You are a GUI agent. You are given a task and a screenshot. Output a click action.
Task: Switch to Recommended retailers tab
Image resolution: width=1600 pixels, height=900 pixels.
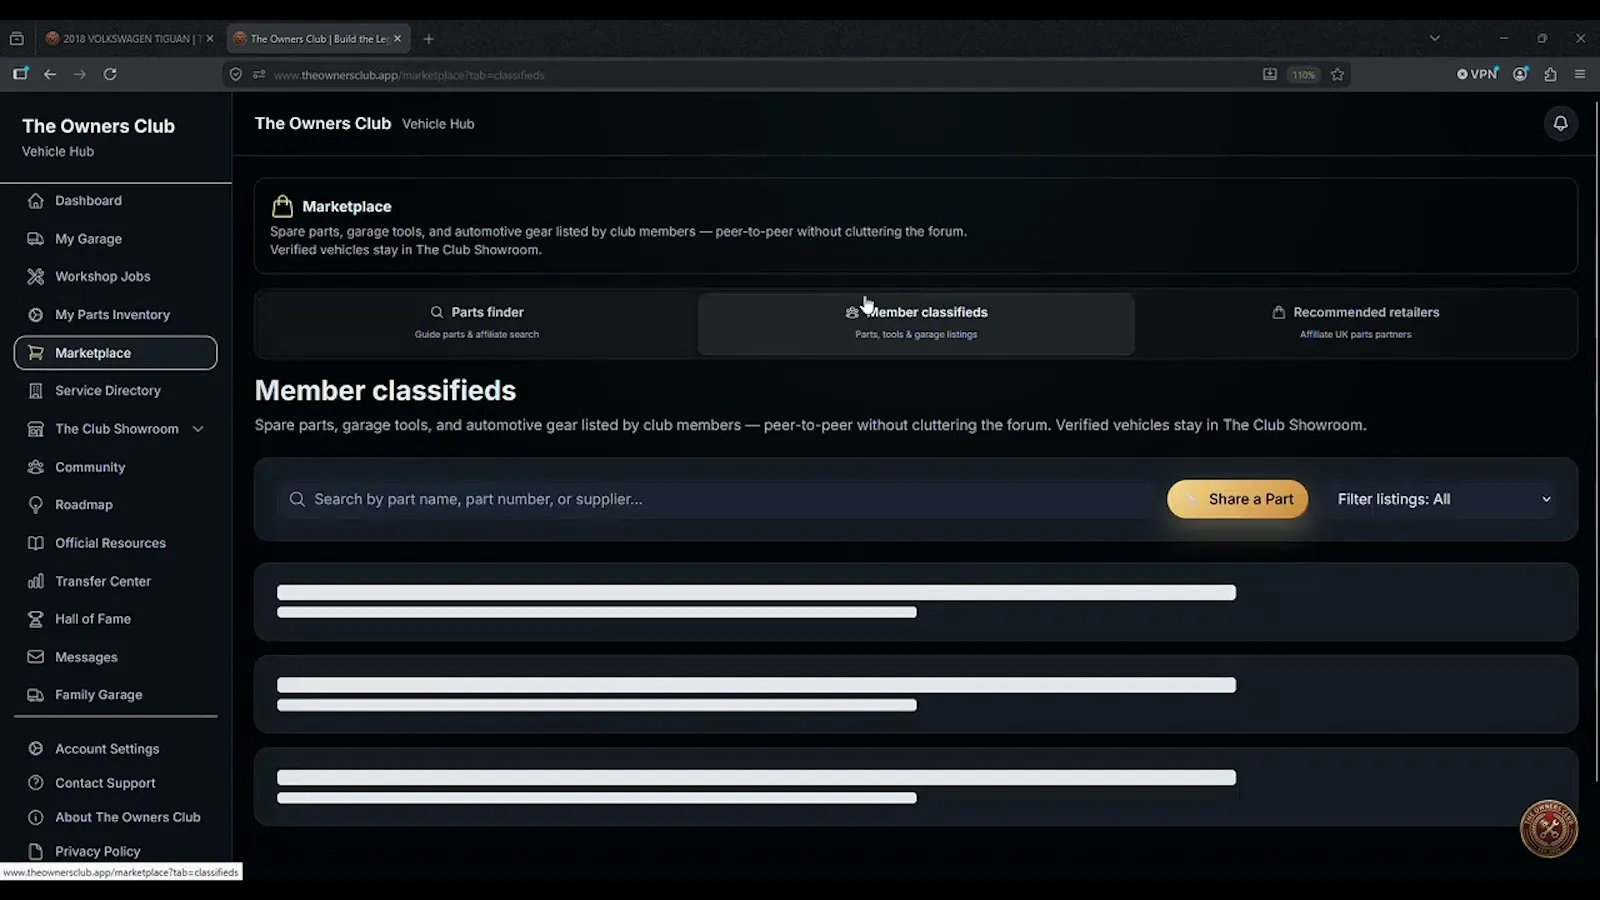click(x=1355, y=323)
